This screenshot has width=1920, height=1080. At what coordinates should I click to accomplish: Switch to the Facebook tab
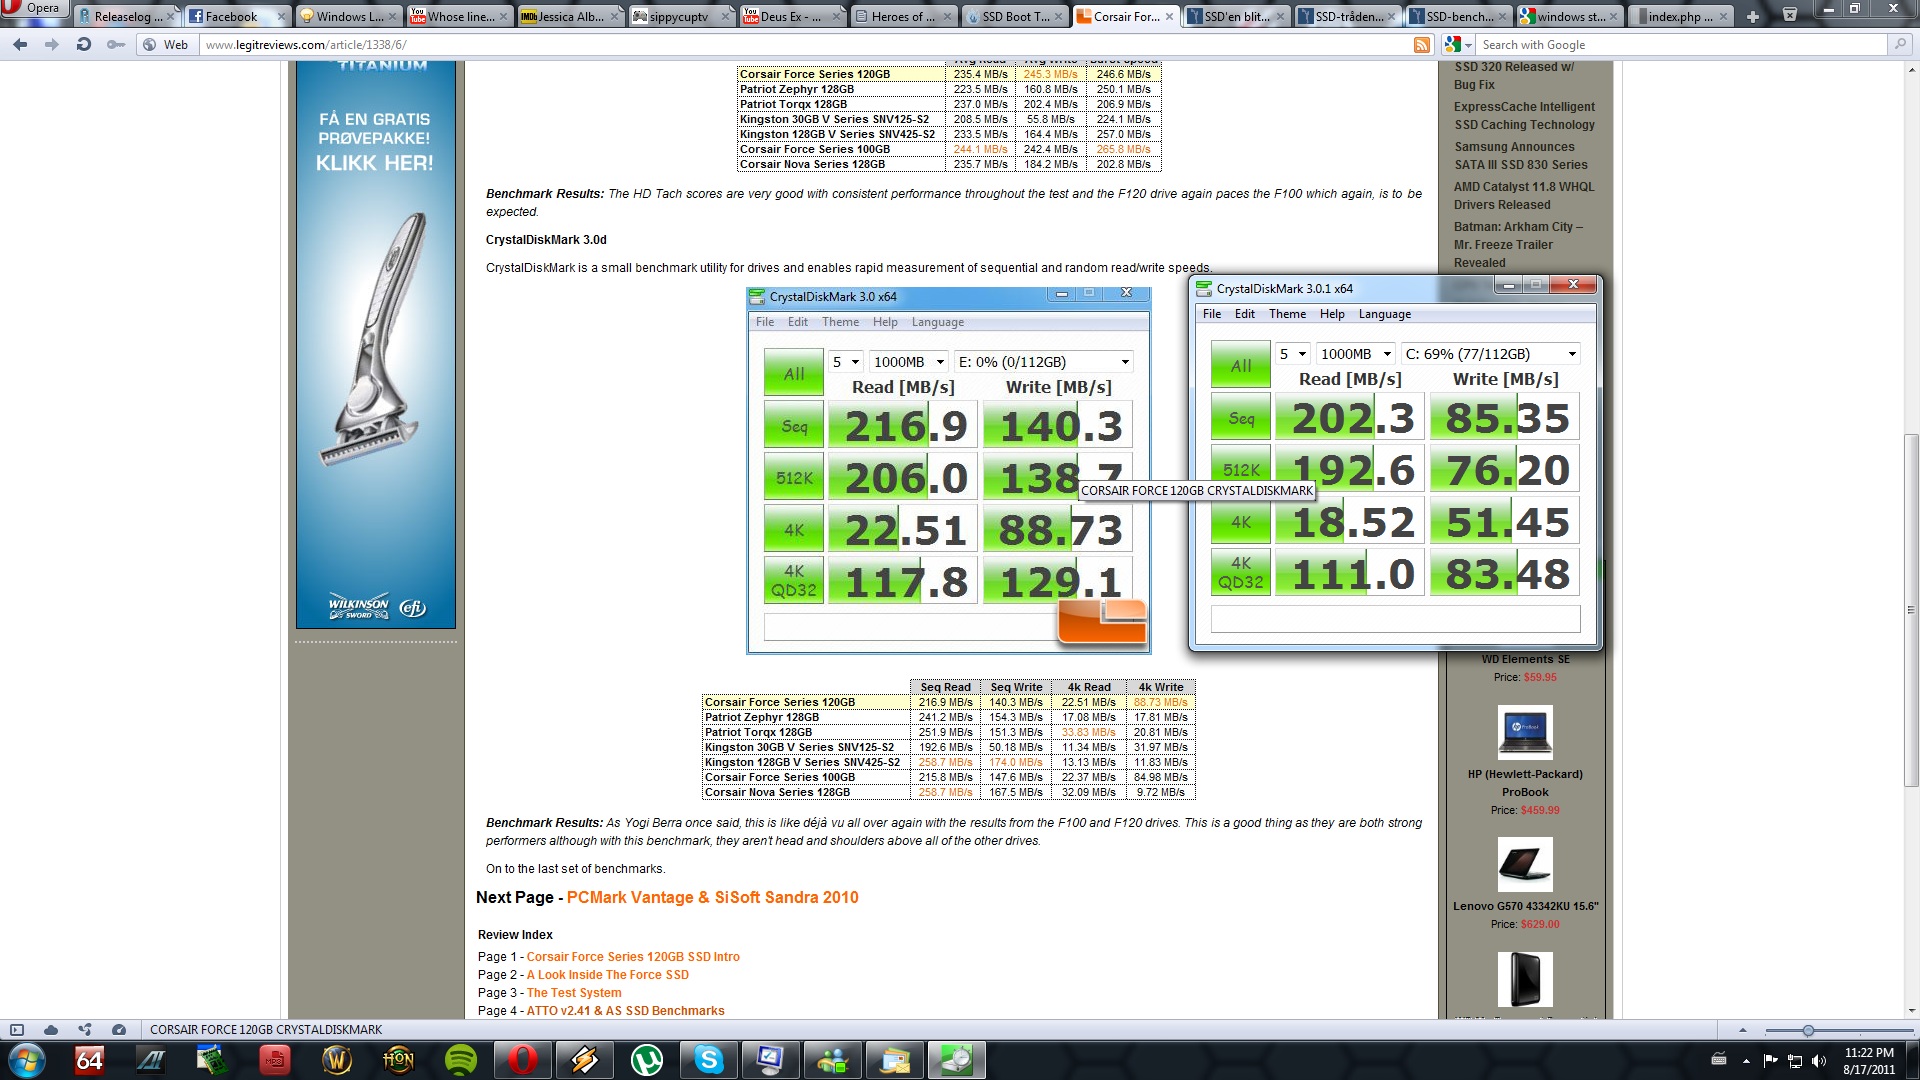point(235,17)
